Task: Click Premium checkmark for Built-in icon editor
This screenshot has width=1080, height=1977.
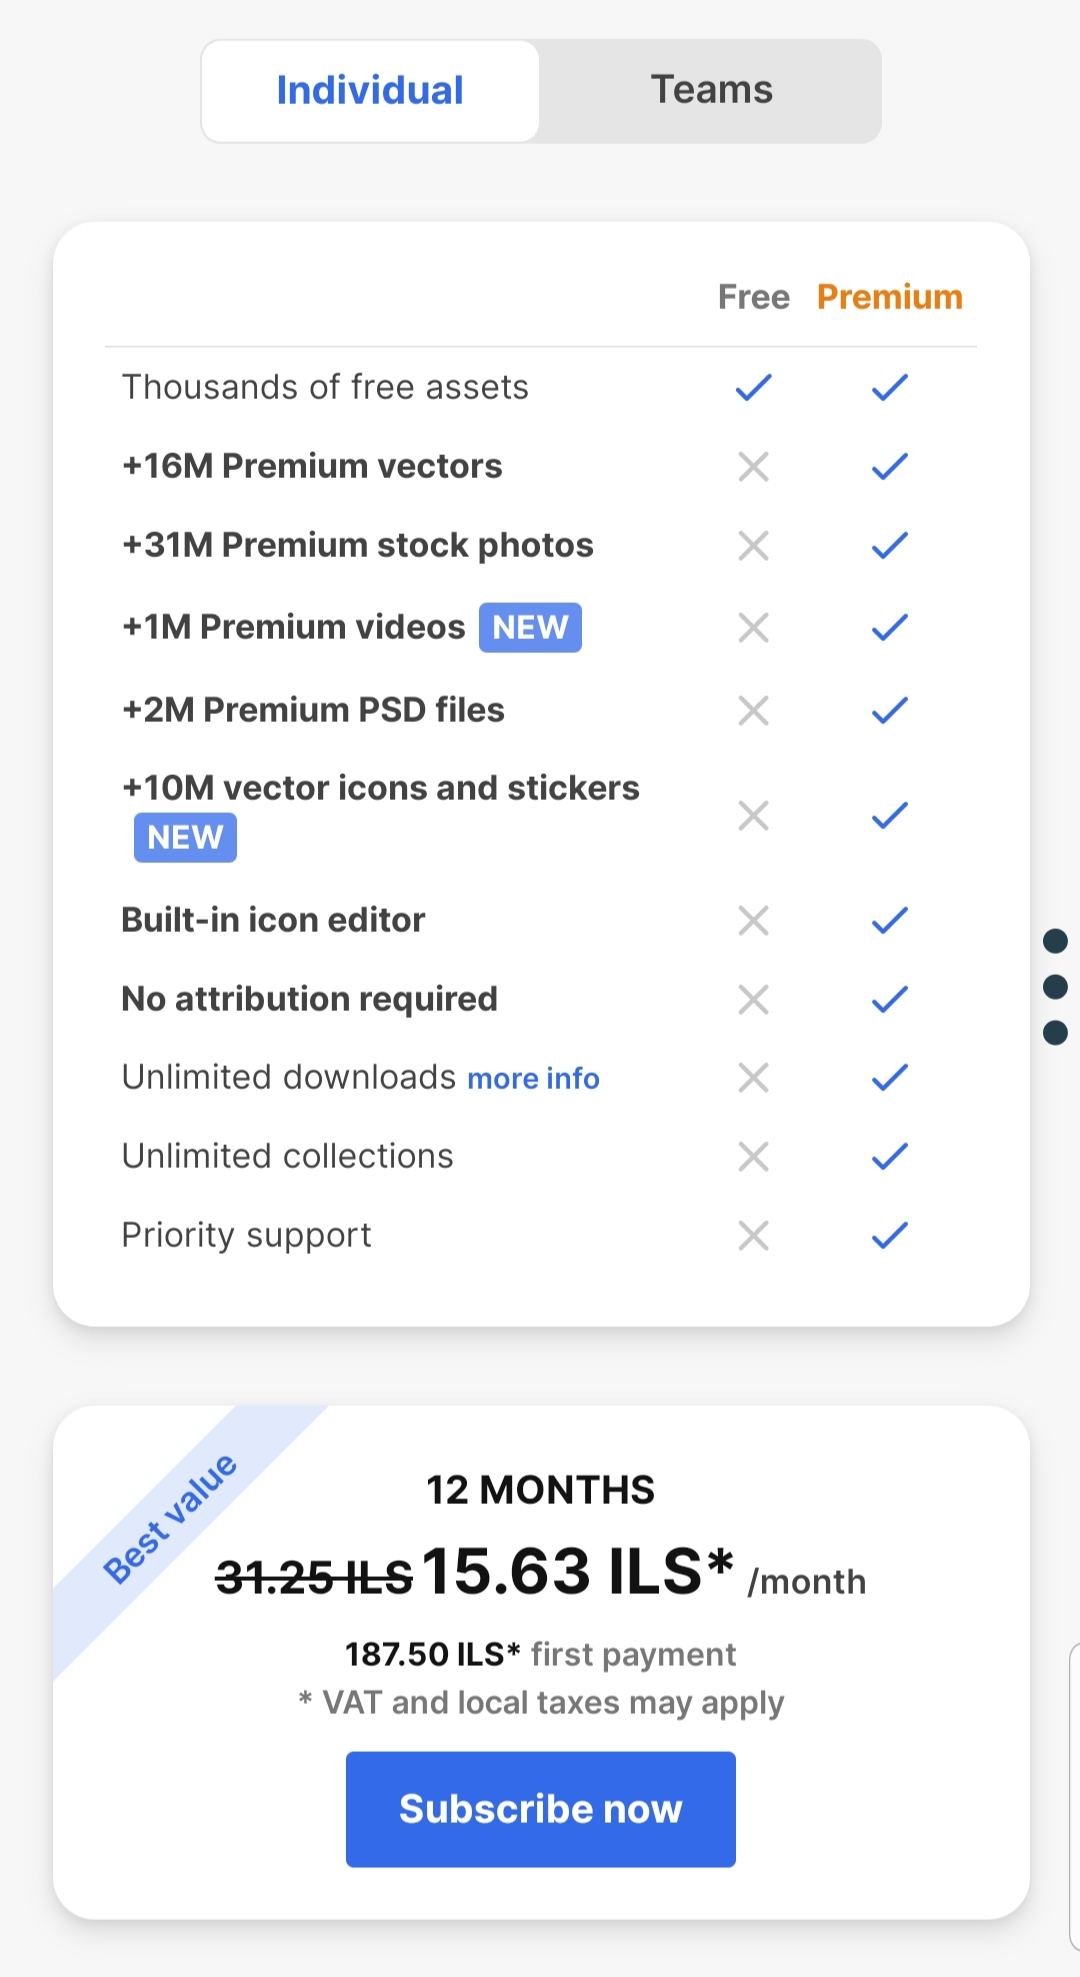Action: pos(889,920)
